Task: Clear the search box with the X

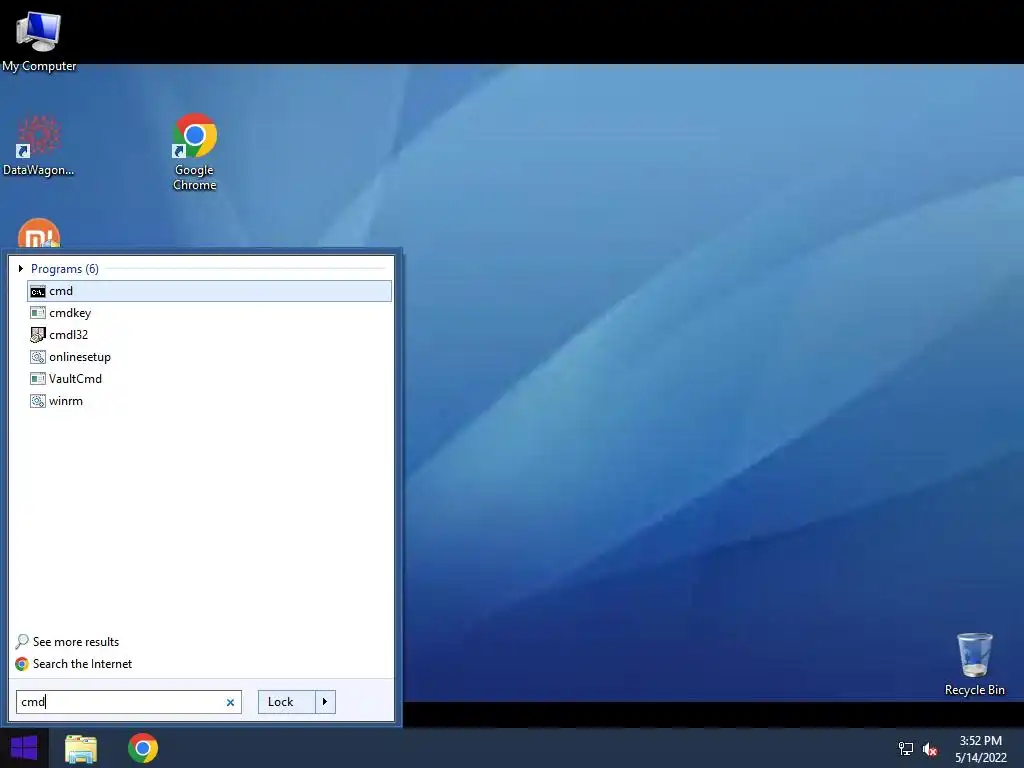Action: tap(230, 703)
